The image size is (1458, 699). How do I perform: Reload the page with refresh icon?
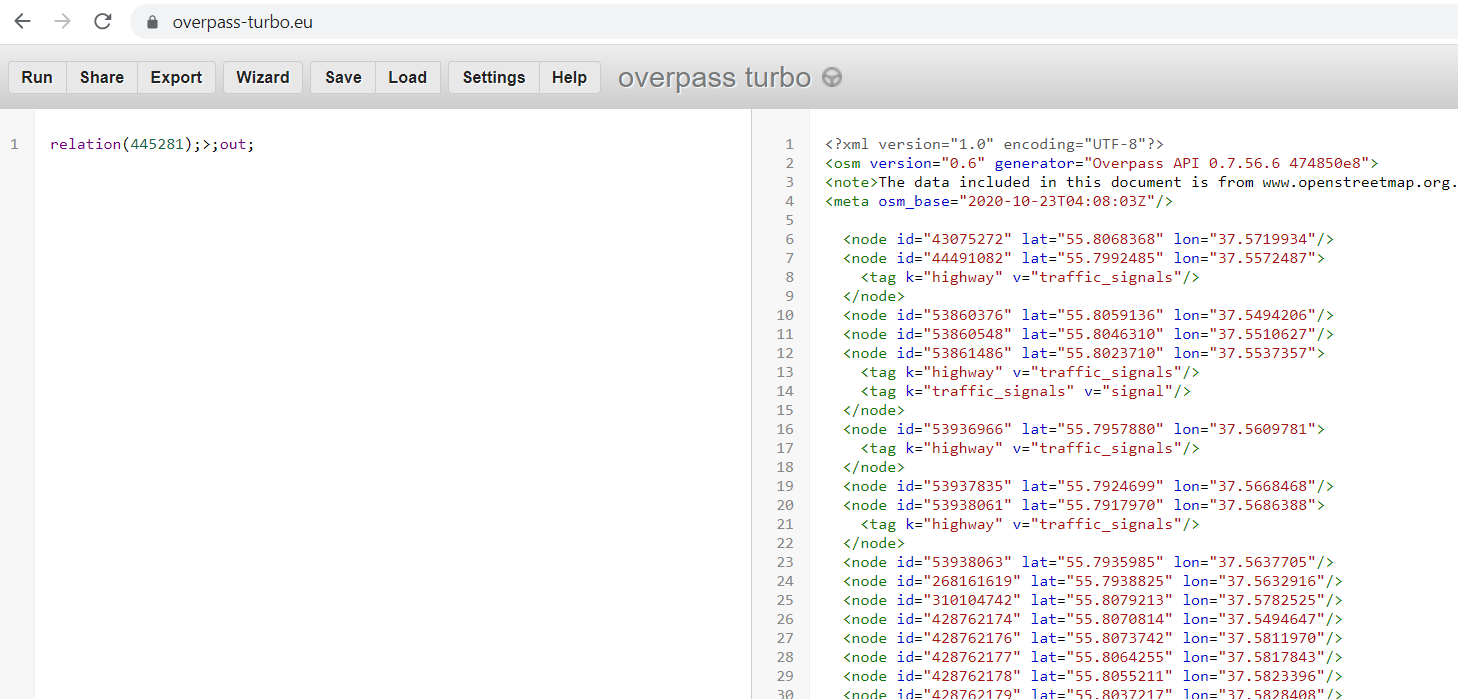(102, 21)
